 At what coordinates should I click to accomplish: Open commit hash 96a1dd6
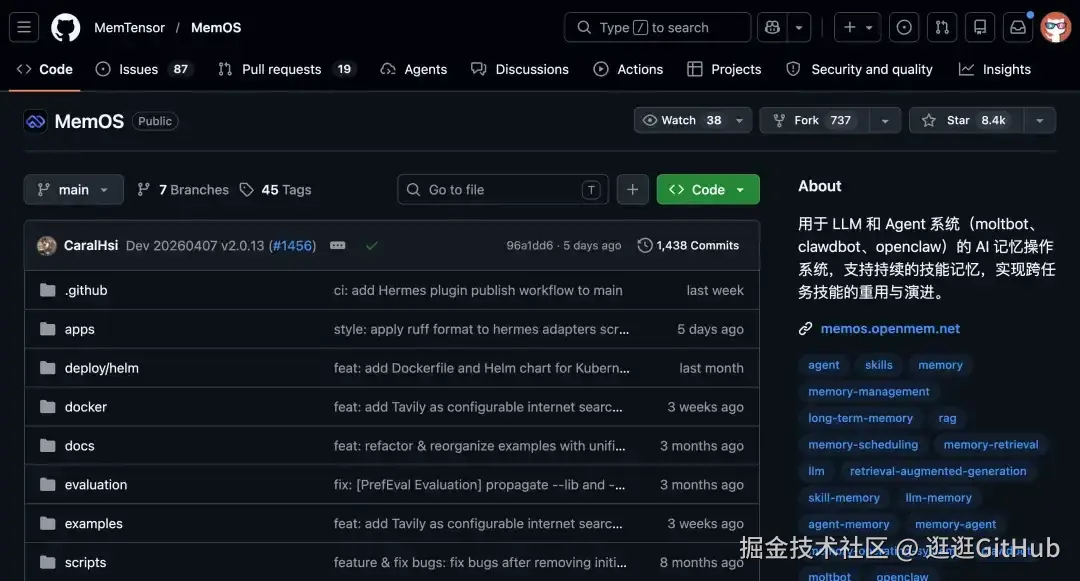coord(530,246)
